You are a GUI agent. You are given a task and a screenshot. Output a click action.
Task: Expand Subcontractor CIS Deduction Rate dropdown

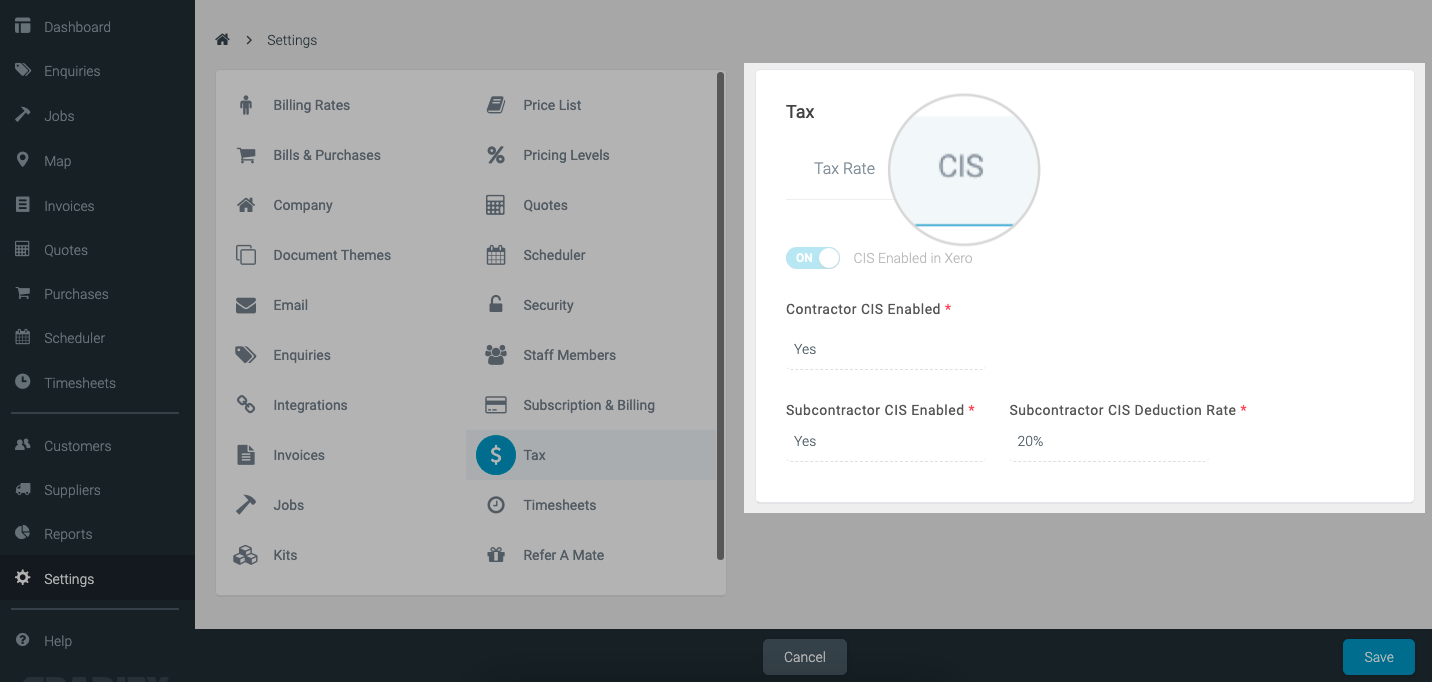pyautogui.click(x=1107, y=442)
